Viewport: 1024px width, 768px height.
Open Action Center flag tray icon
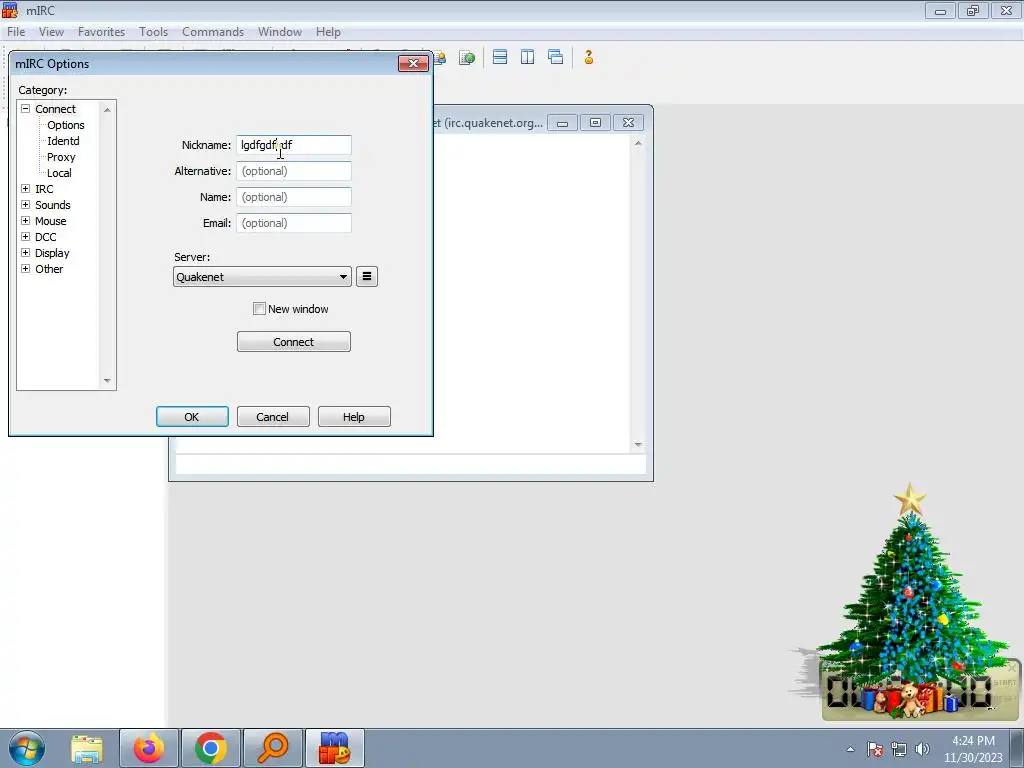tap(875, 749)
